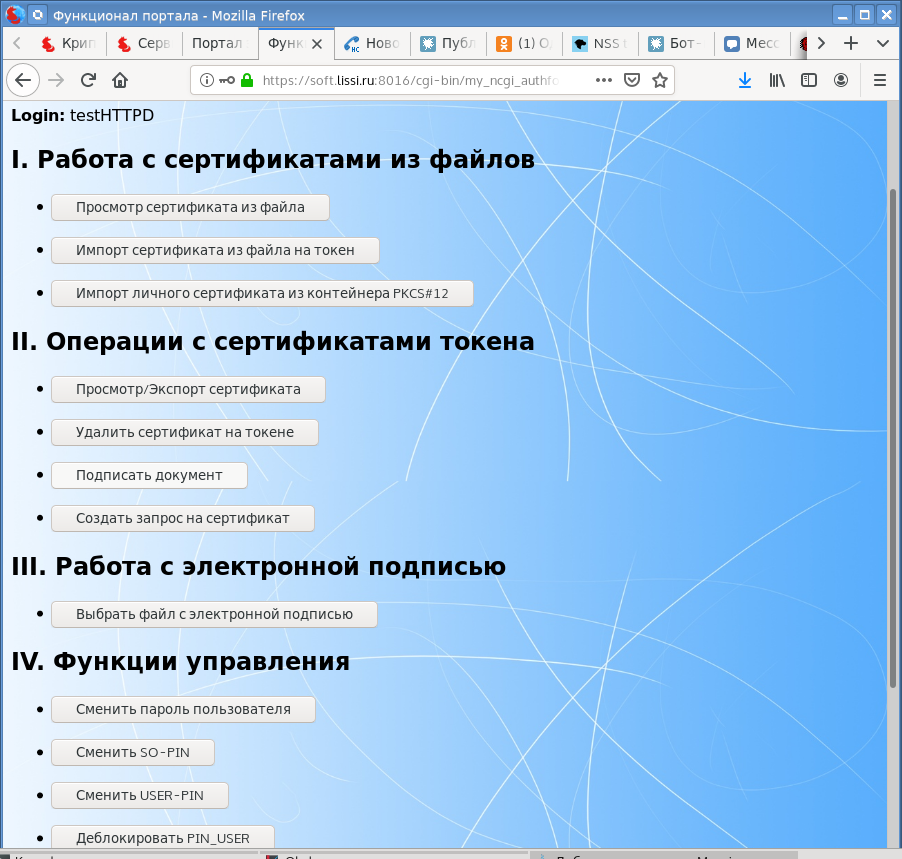
Task: Save page to Pocket icon
Action: pyautogui.click(x=632, y=81)
